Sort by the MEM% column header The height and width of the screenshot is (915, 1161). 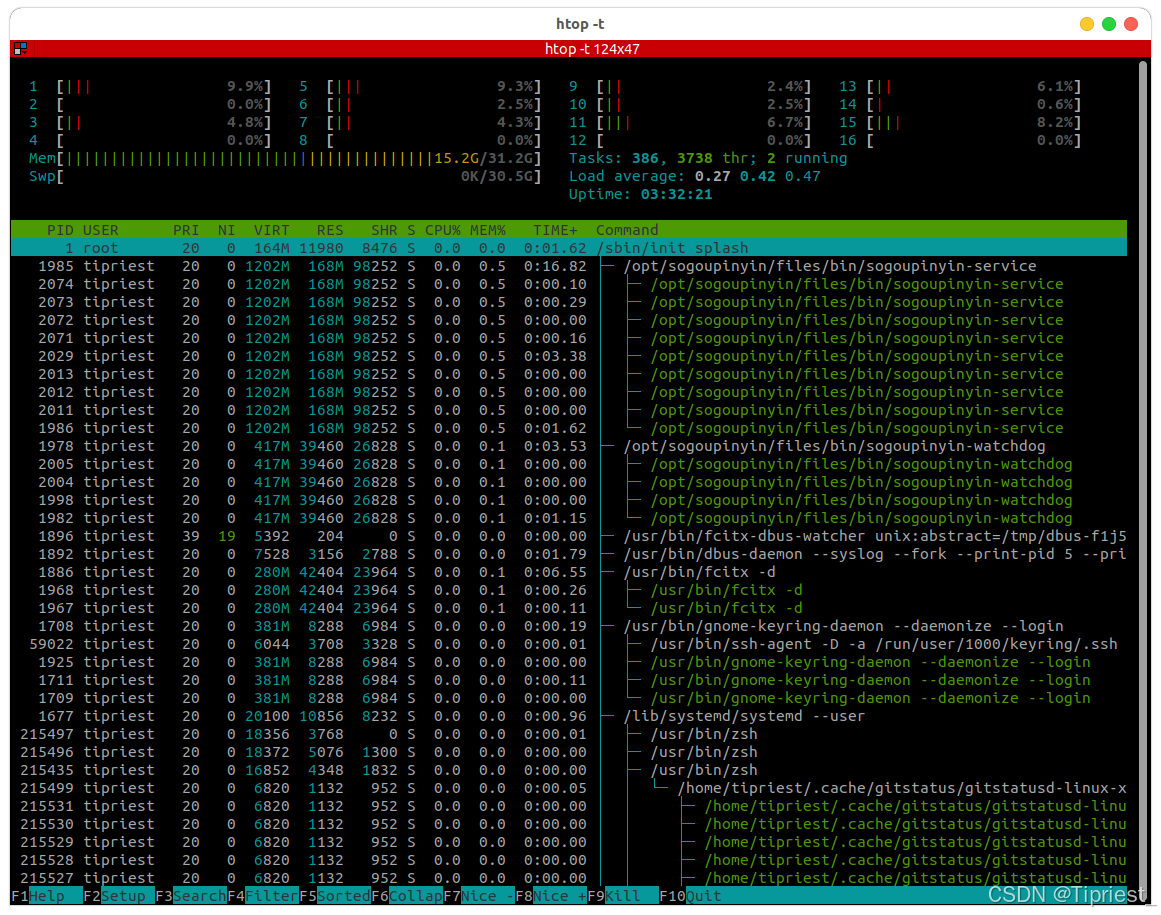pyautogui.click(x=488, y=230)
